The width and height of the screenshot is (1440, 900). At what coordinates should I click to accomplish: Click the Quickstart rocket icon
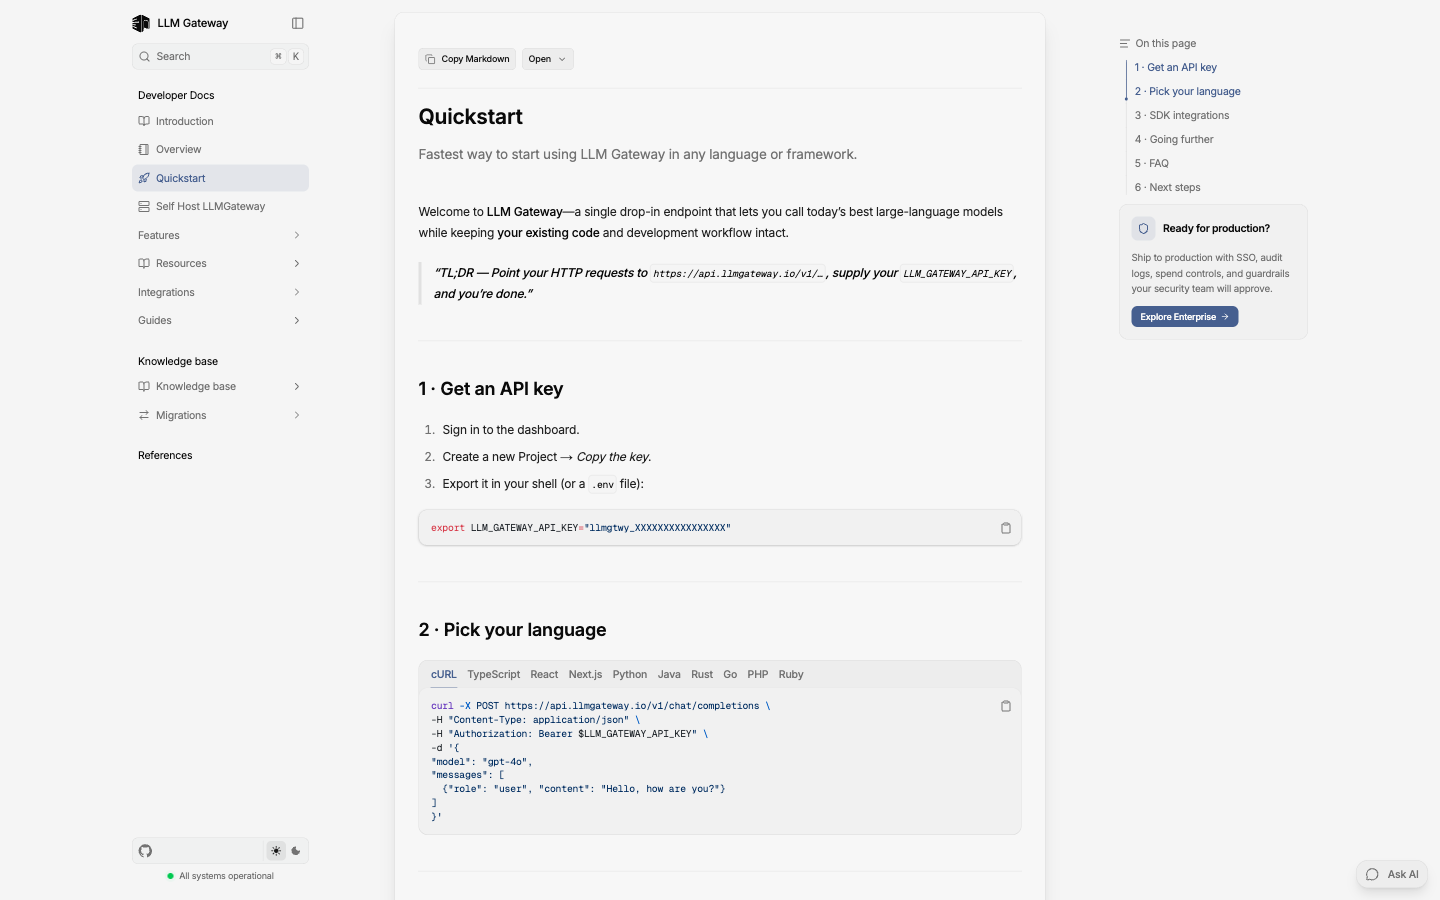(144, 178)
